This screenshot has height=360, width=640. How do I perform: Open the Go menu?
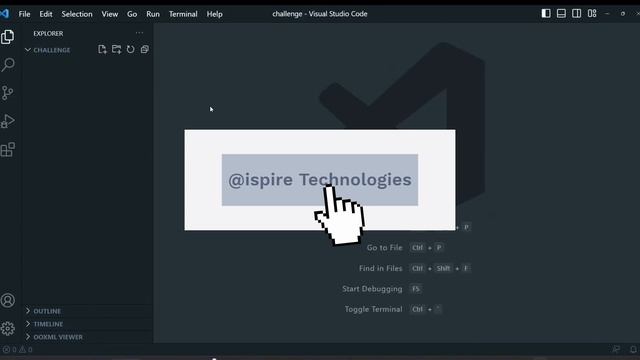[132, 14]
